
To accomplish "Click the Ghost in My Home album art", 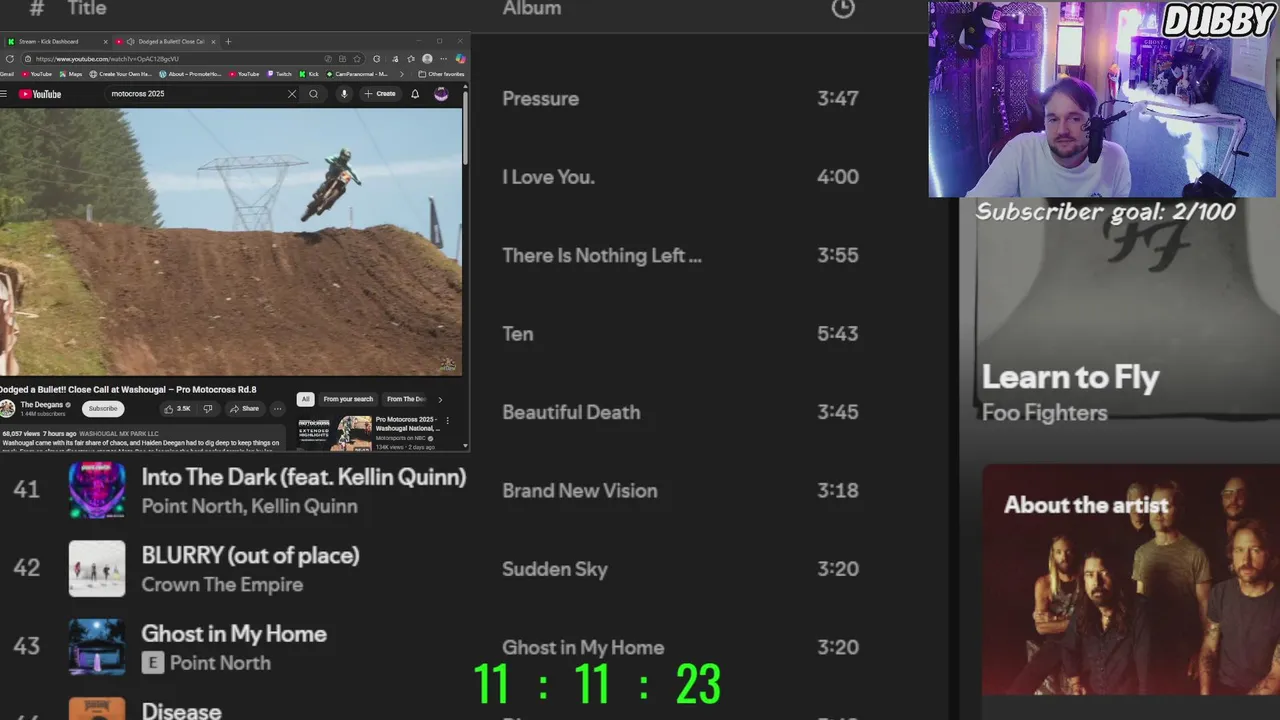I will pos(97,647).
